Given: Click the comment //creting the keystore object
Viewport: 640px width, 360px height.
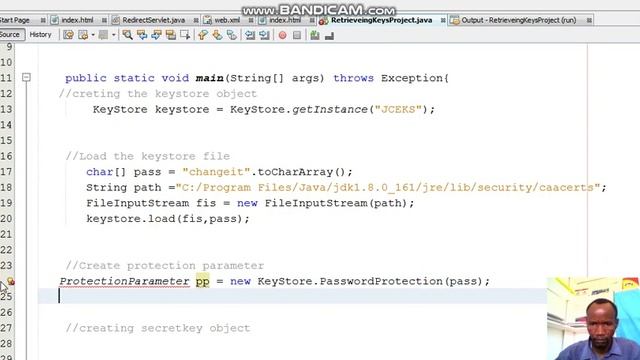Looking at the screenshot, I should tap(158, 94).
